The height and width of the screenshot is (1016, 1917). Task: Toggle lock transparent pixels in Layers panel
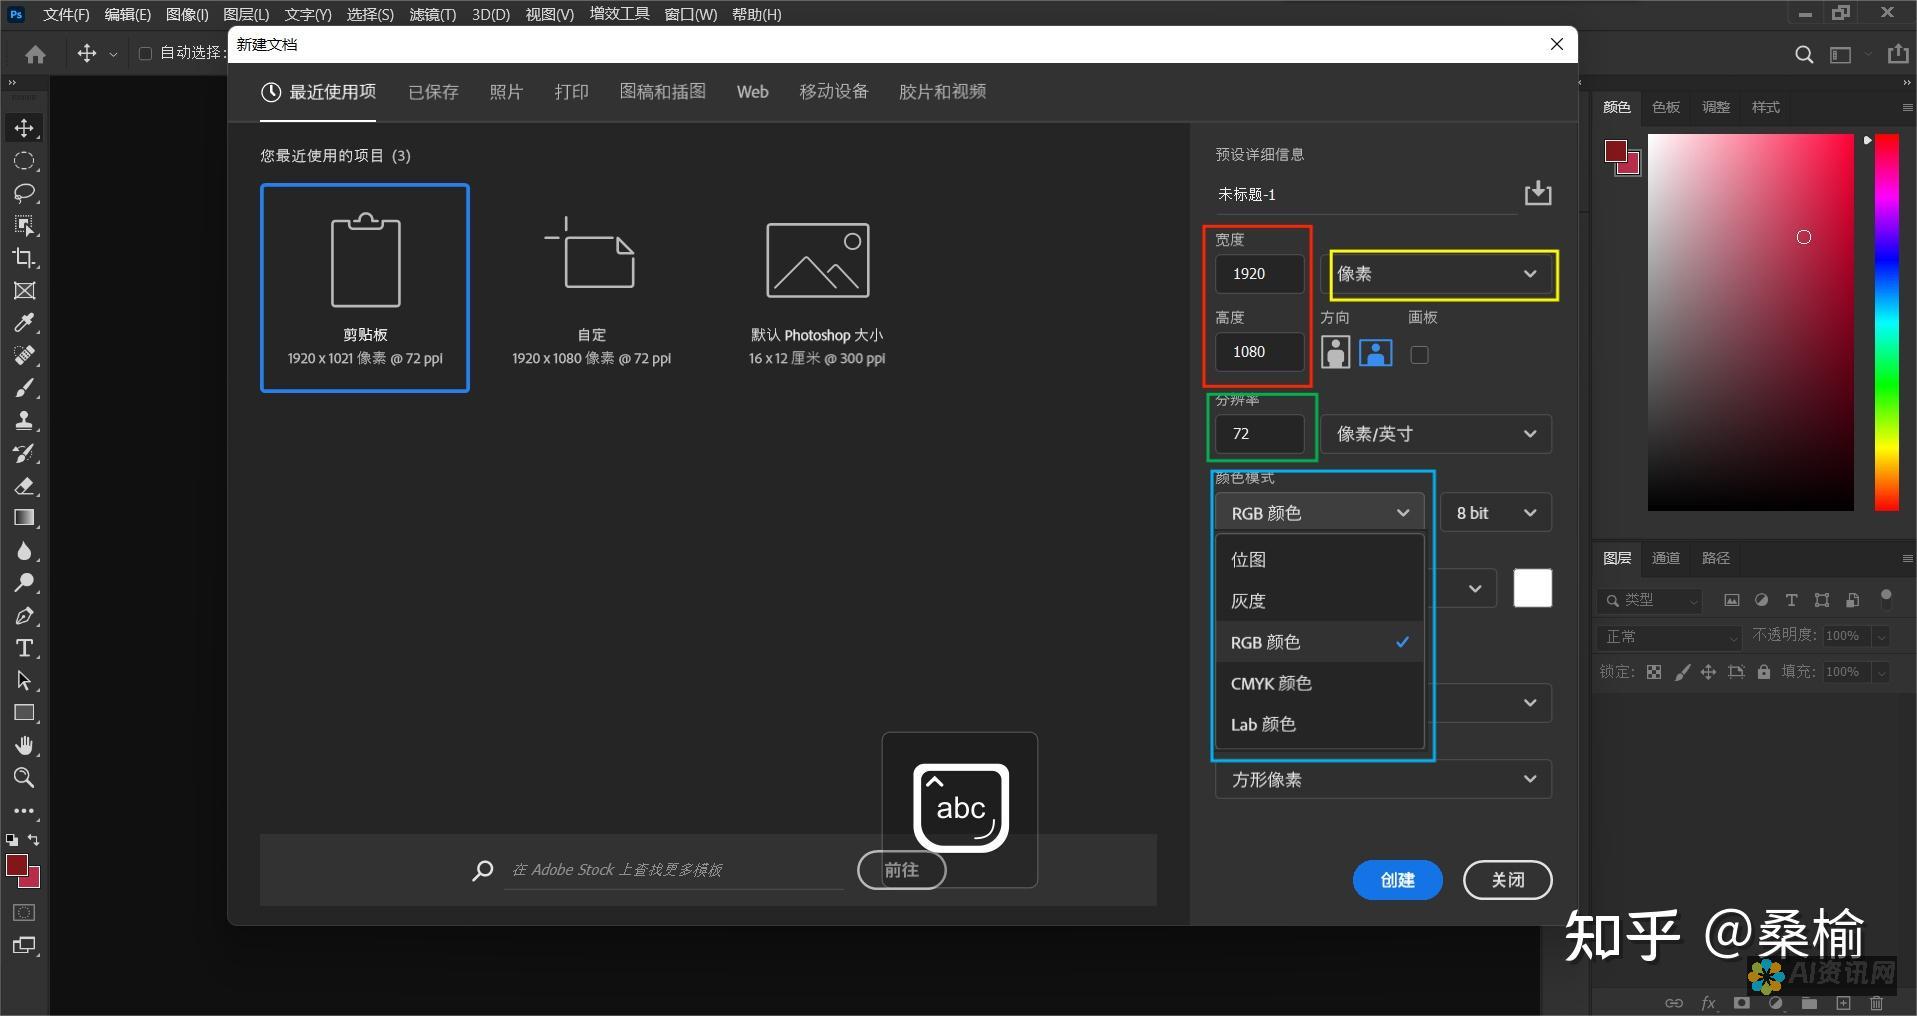pyautogui.click(x=1654, y=672)
